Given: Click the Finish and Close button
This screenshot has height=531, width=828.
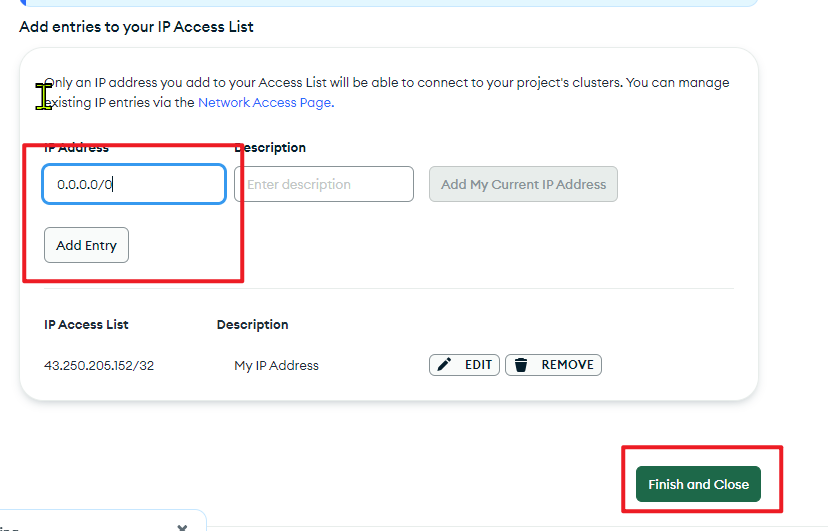Looking at the screenshot, I should tap(698, 484).
